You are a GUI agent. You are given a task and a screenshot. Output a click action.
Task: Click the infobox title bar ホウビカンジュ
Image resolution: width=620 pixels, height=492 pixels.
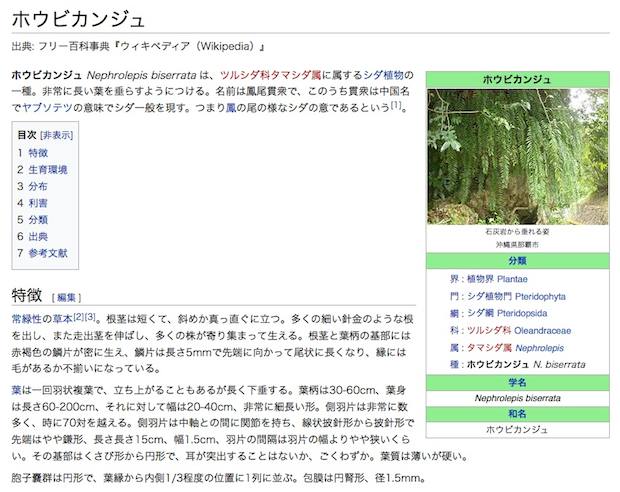click(x=518, y=79)
